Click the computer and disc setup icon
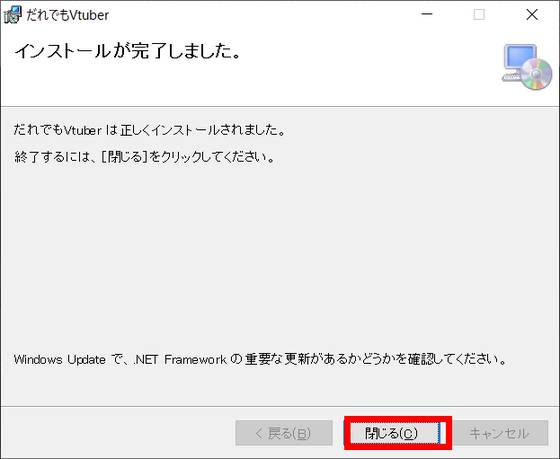This screenshot has width=560, height=459. [527, 67]
